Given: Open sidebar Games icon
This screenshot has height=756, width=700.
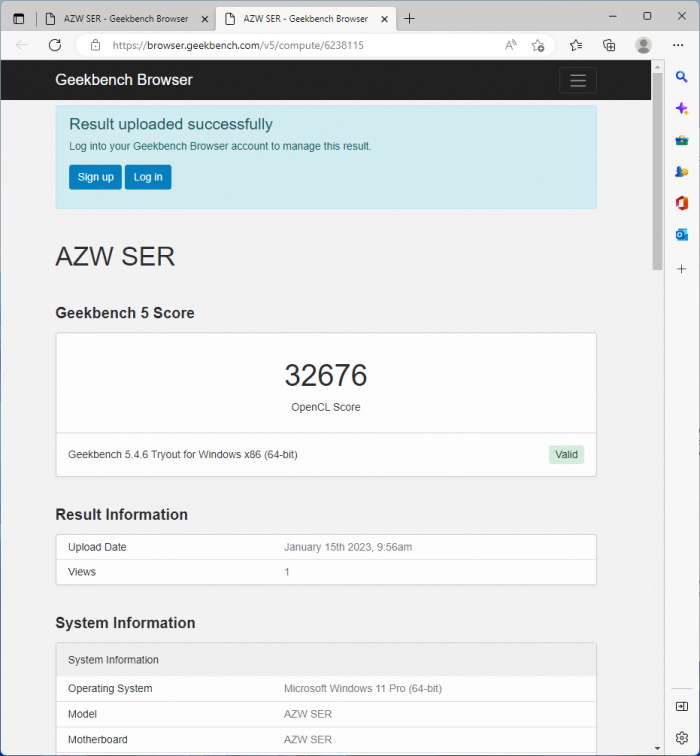Looking at the screenshot, I should tap(682, 172).
